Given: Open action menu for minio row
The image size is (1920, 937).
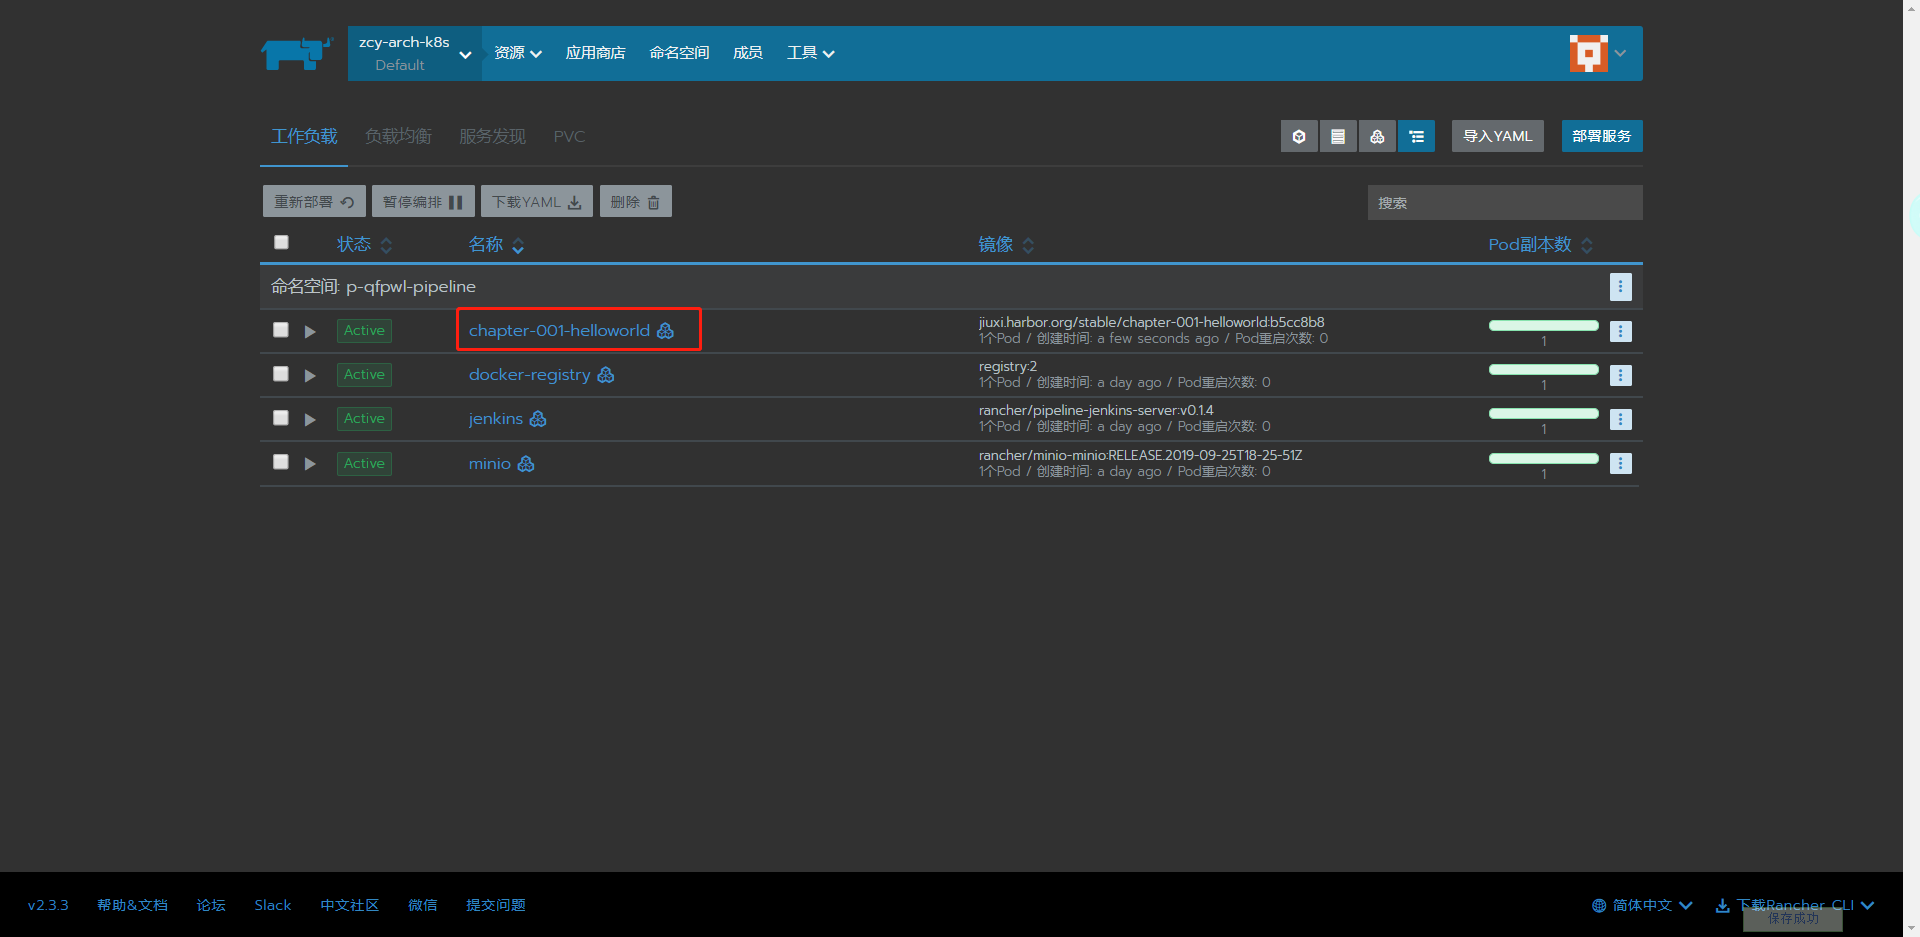Looking at the screenshot, I should pos(1621,463).
